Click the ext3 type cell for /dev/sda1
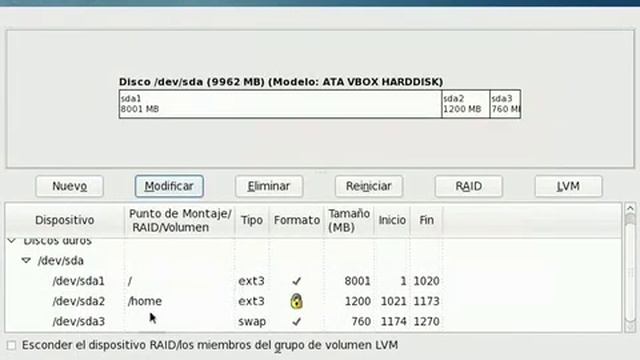Viewport: 640px width, 360px height. pyautogui.click(x=251, y=281)
